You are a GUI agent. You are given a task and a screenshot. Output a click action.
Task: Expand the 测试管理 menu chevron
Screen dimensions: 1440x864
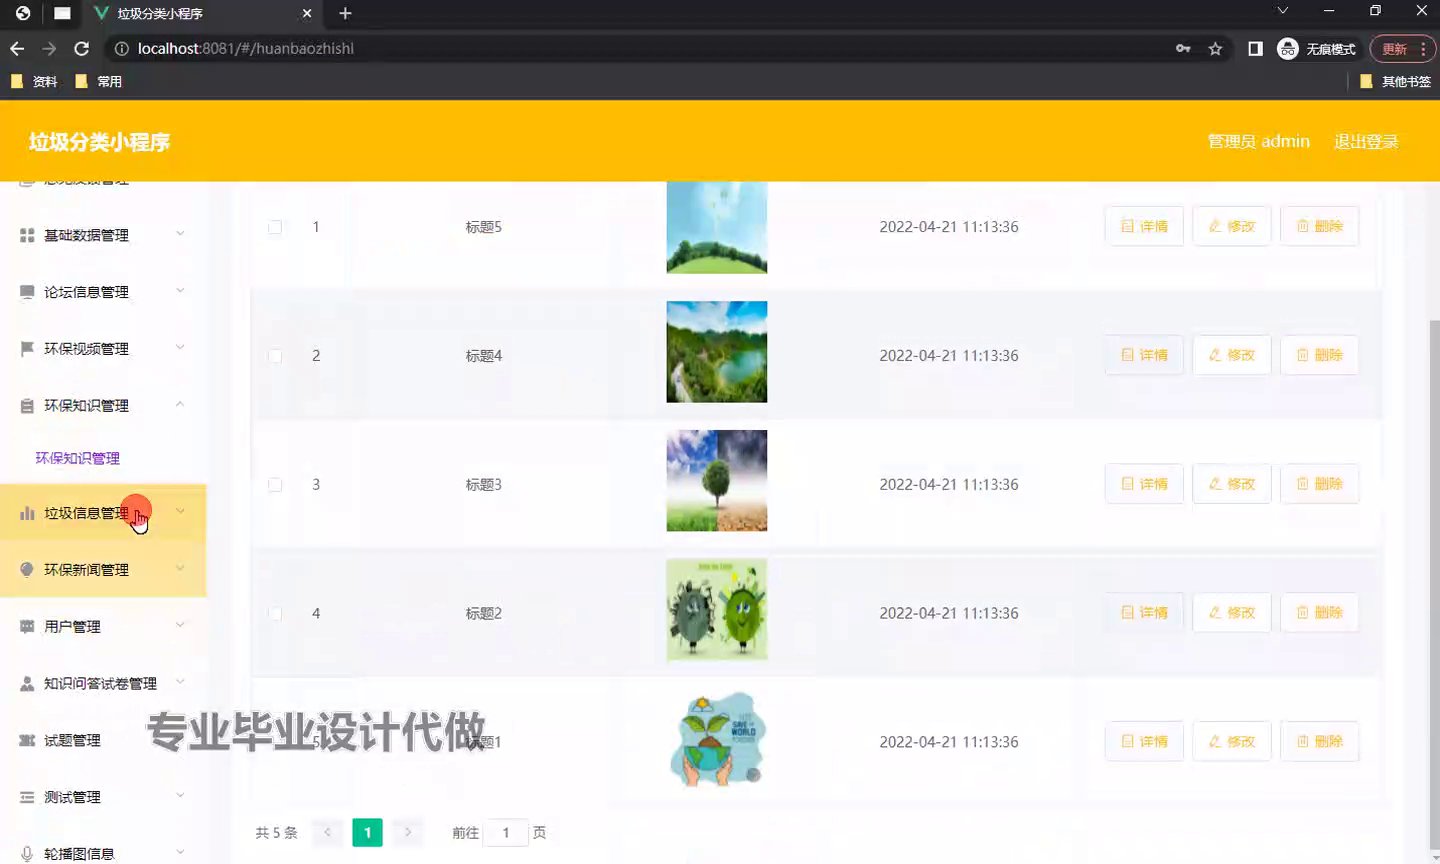click(x=180, y=797)
